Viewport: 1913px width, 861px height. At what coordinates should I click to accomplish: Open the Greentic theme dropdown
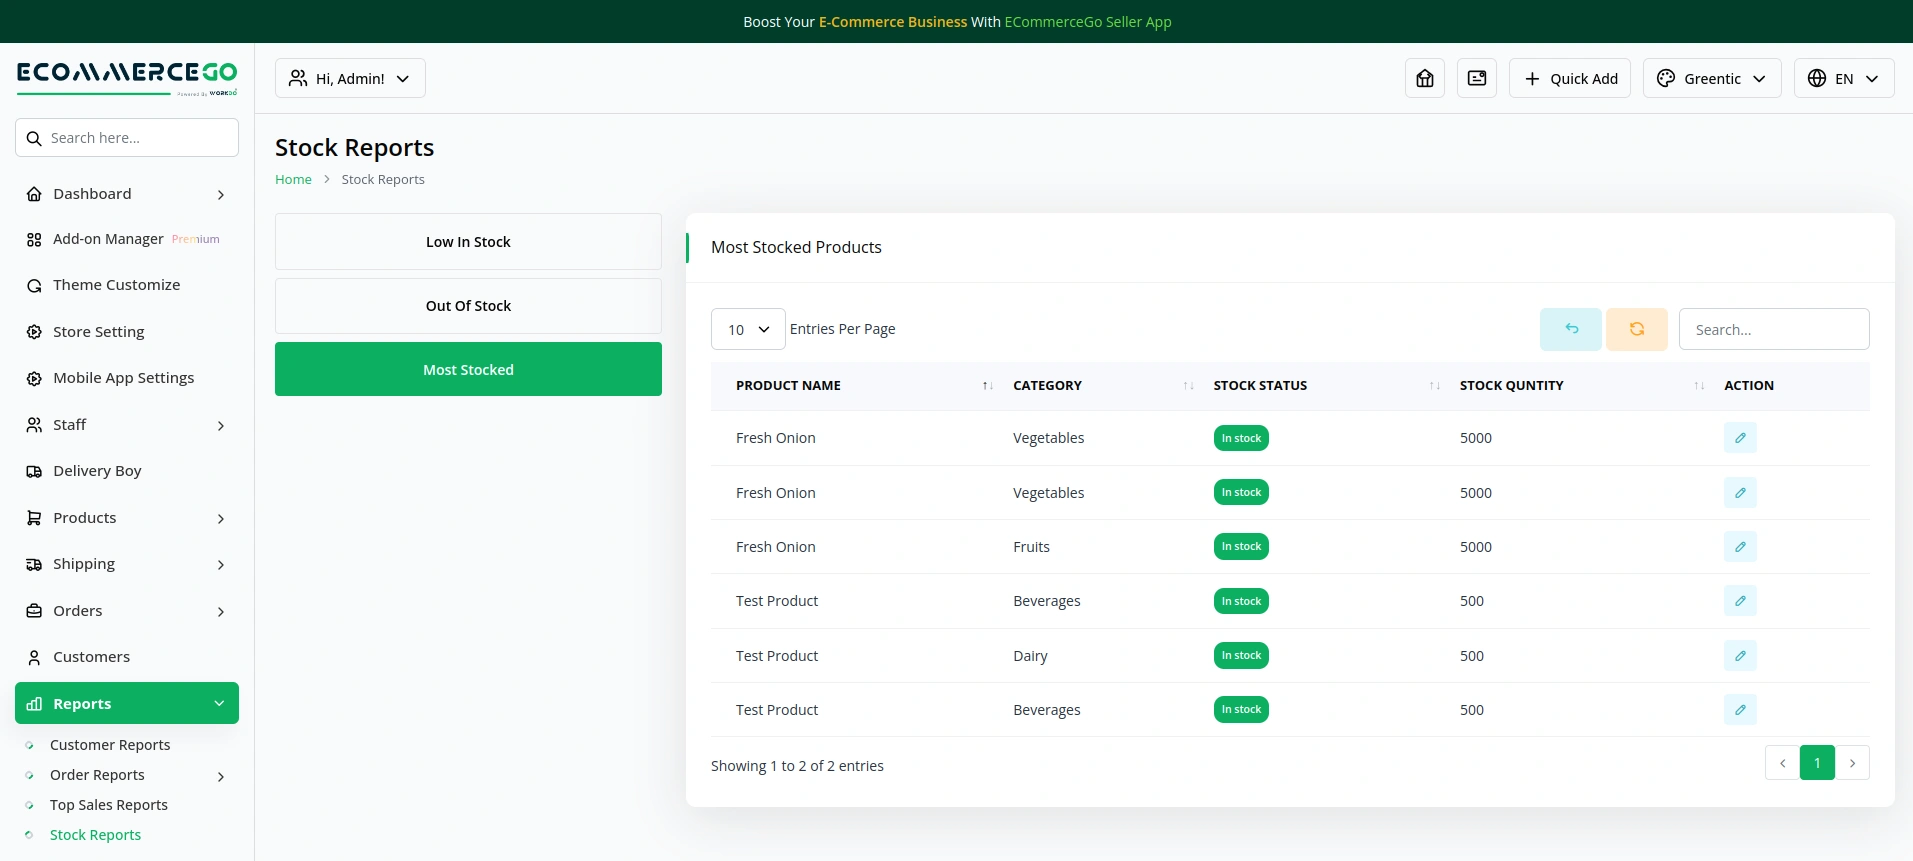click(1711, 78)
